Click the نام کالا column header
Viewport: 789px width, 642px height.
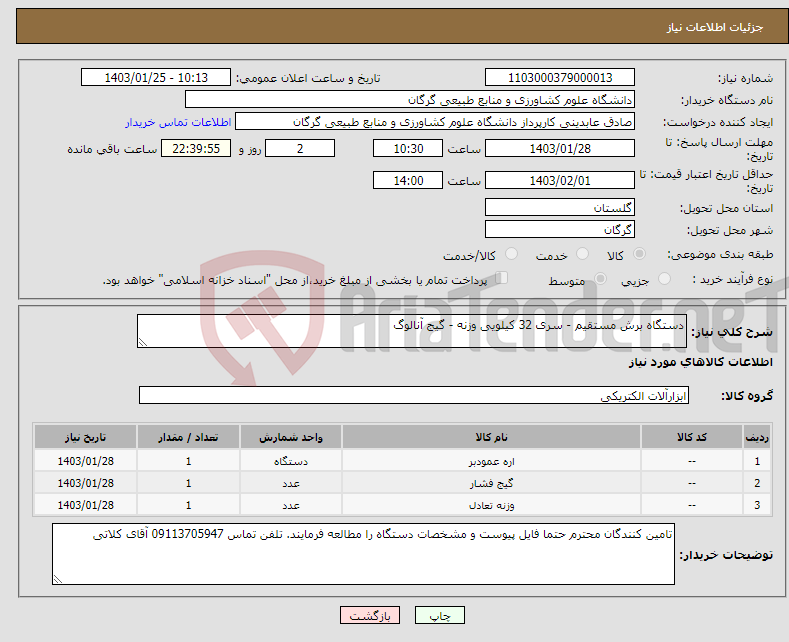491,437
